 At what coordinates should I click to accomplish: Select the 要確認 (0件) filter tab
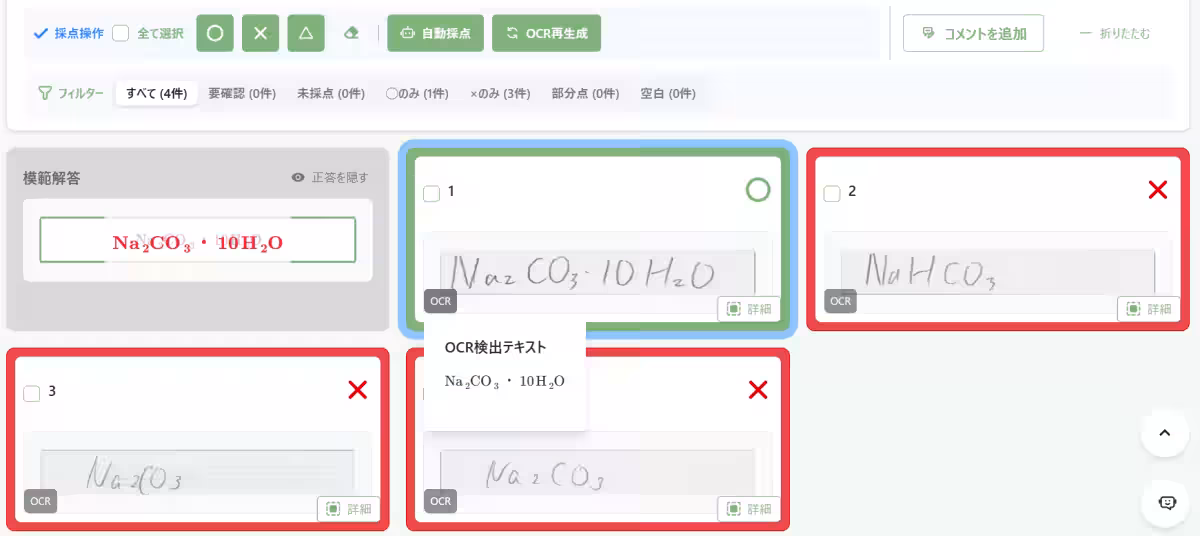point(242,93)
